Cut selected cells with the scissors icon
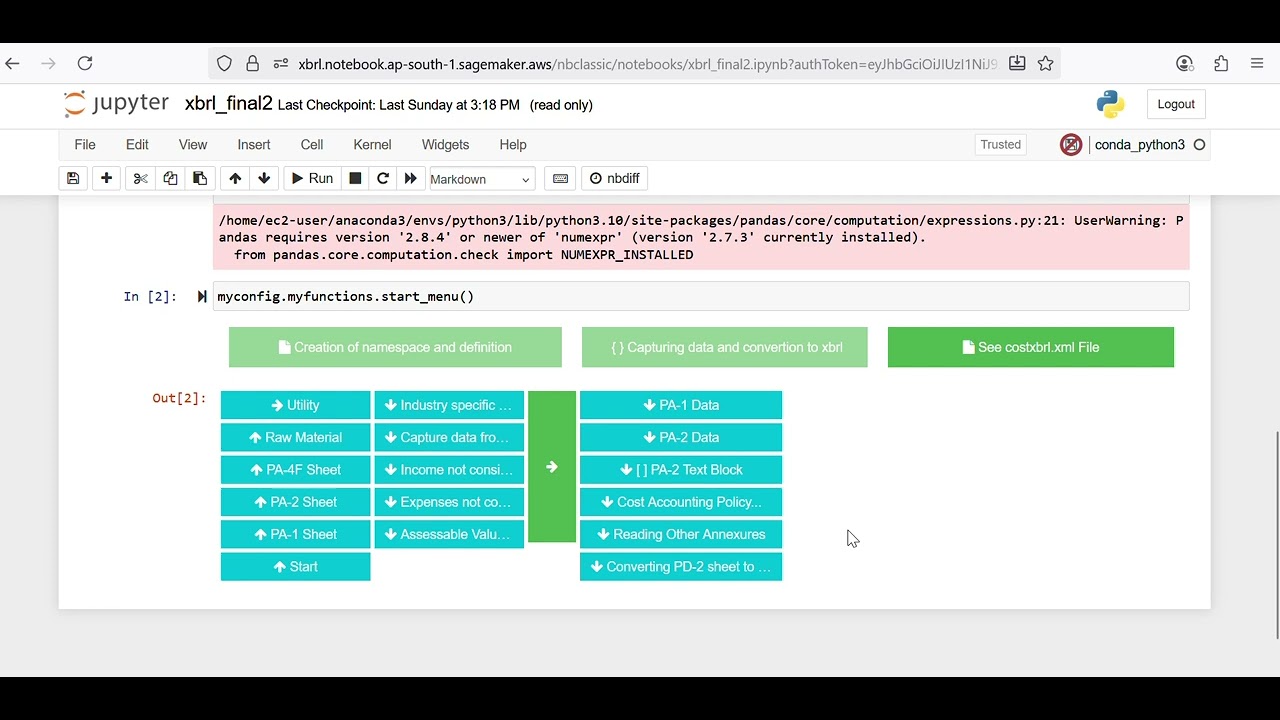Screen dimensions: 1280x720 point(140,179)
